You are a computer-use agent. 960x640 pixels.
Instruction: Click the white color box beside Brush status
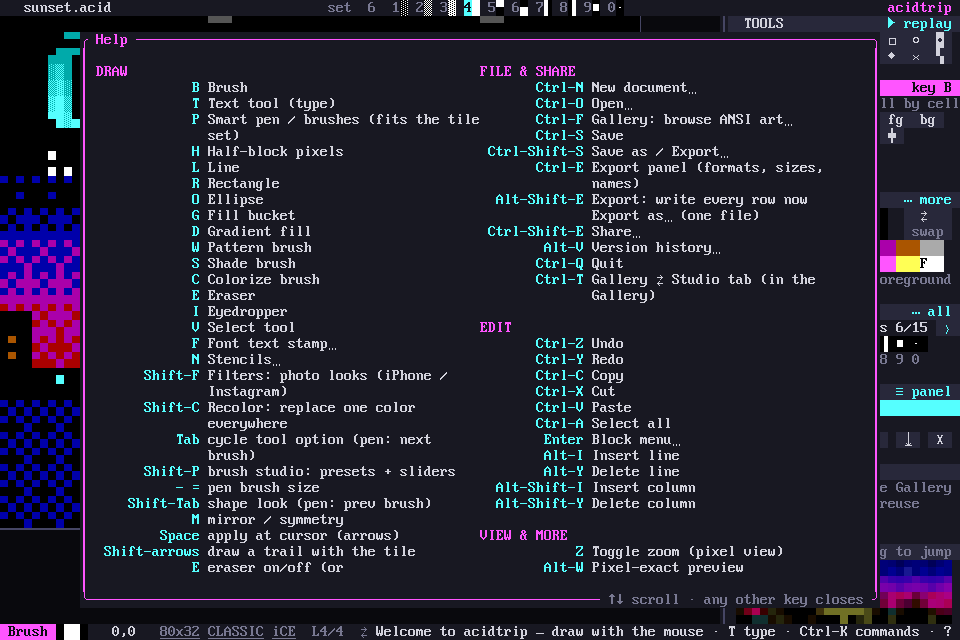72,632
